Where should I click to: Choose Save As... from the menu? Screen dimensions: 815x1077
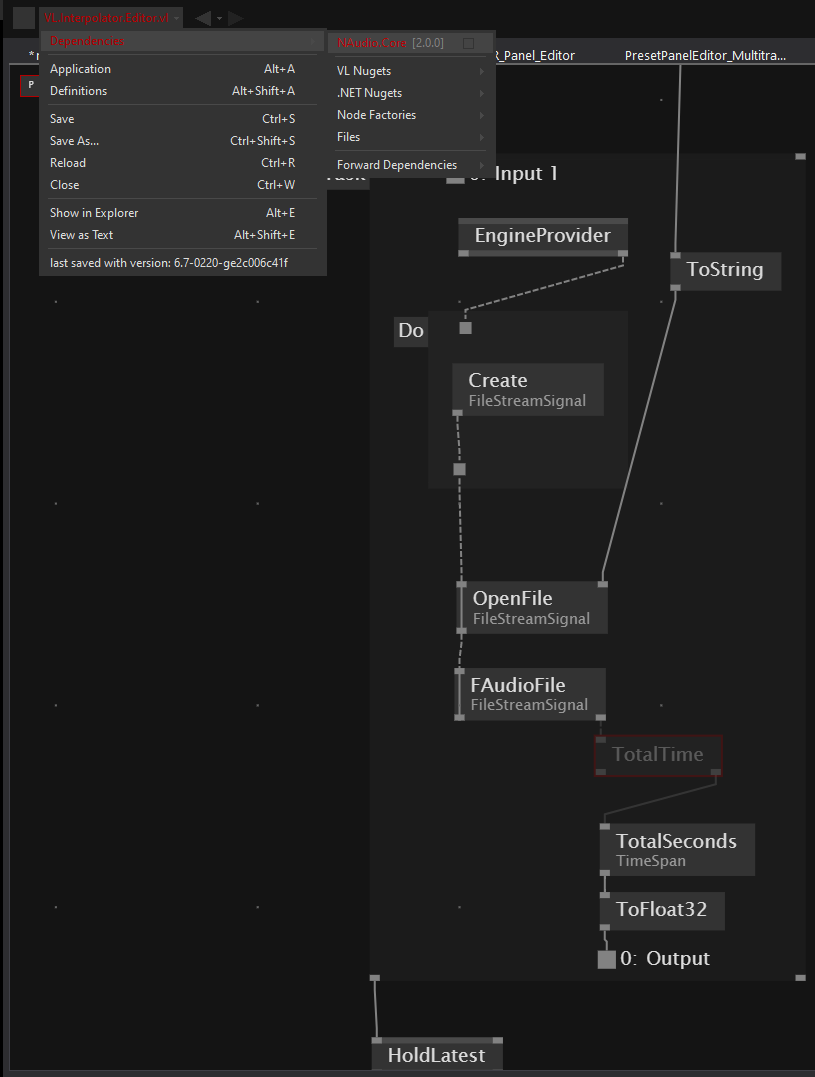point(183,141)
